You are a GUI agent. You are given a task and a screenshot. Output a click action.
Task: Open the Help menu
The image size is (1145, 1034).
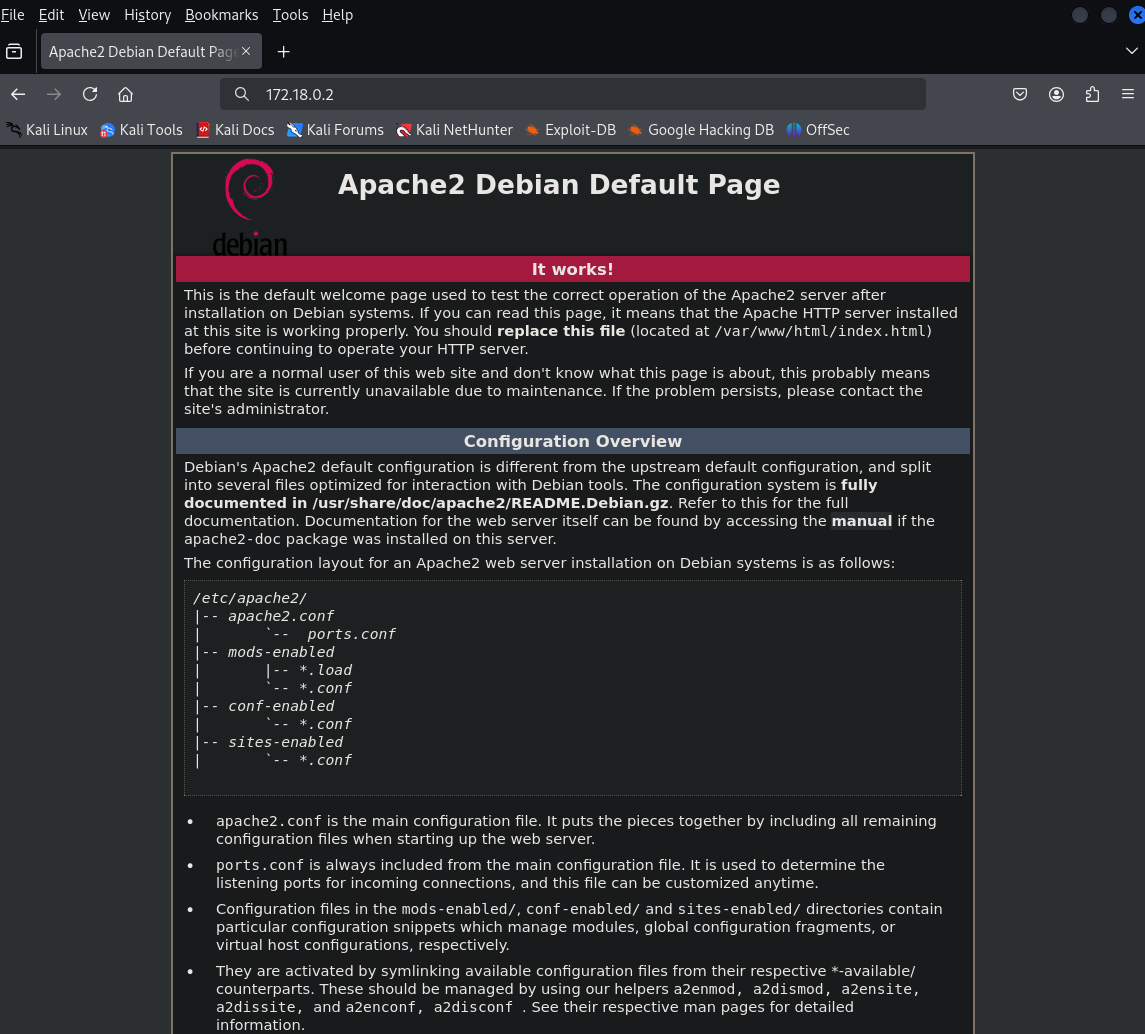[x=337, y=15]
